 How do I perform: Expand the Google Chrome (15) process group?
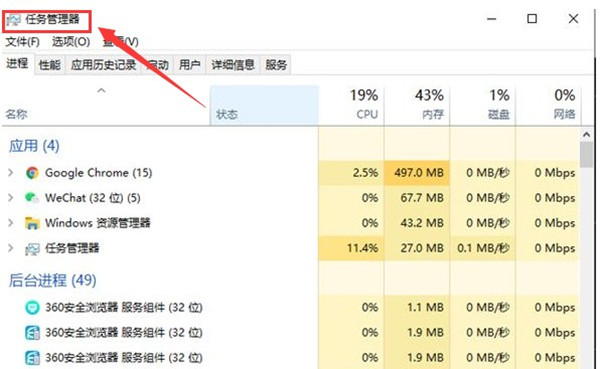tap(11, 173)
